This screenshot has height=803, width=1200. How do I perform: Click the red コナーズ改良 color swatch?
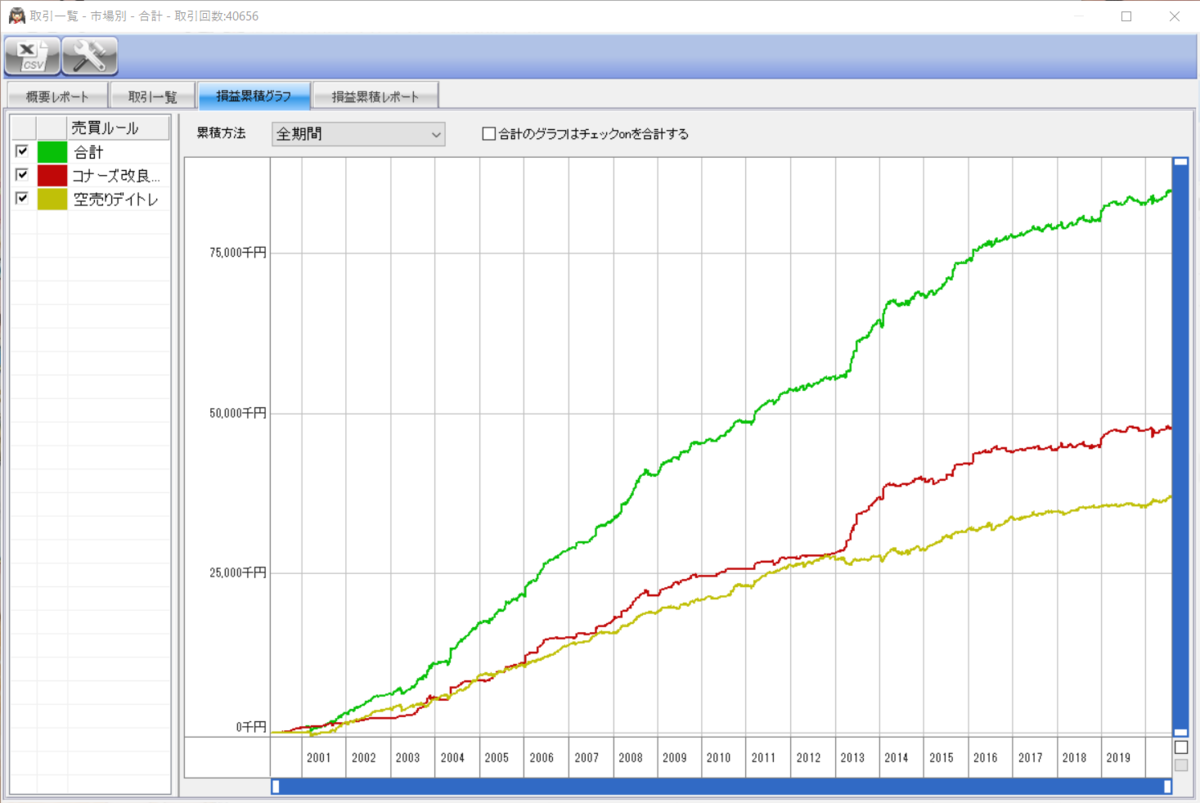(x=52, y=175)
